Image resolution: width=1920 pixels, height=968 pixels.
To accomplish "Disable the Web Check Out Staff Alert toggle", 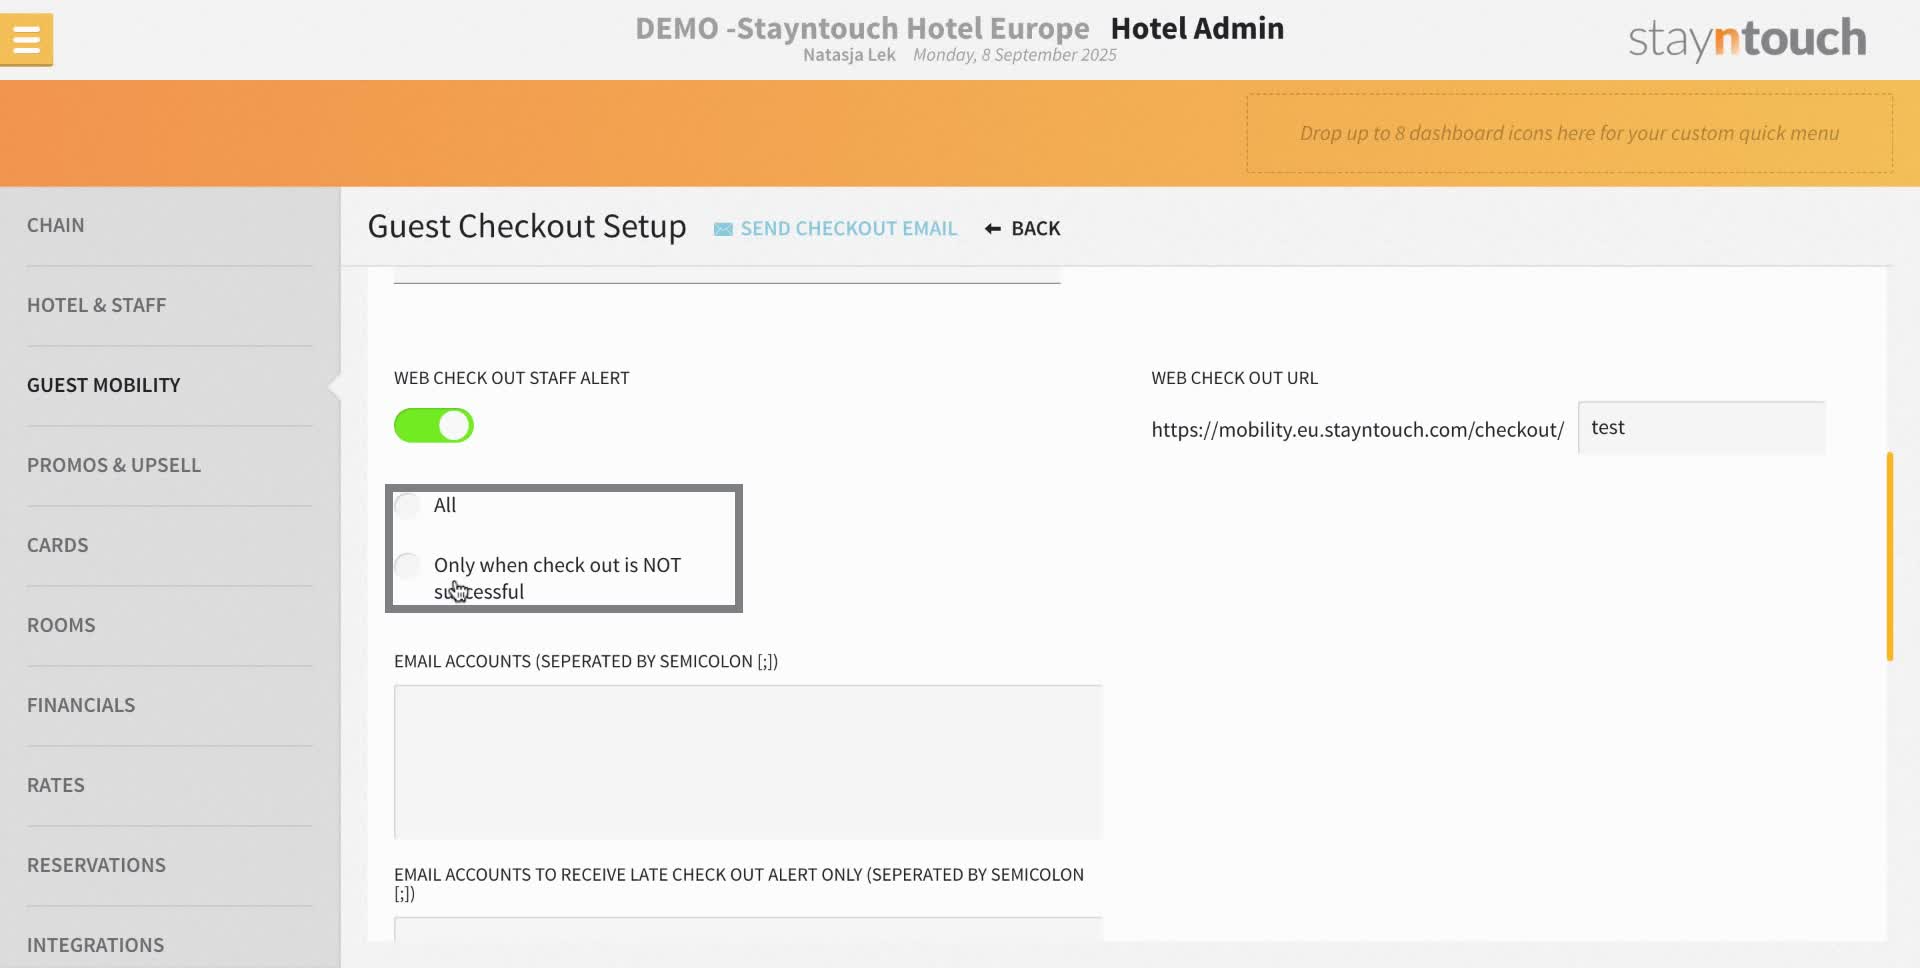I will 433,425.
